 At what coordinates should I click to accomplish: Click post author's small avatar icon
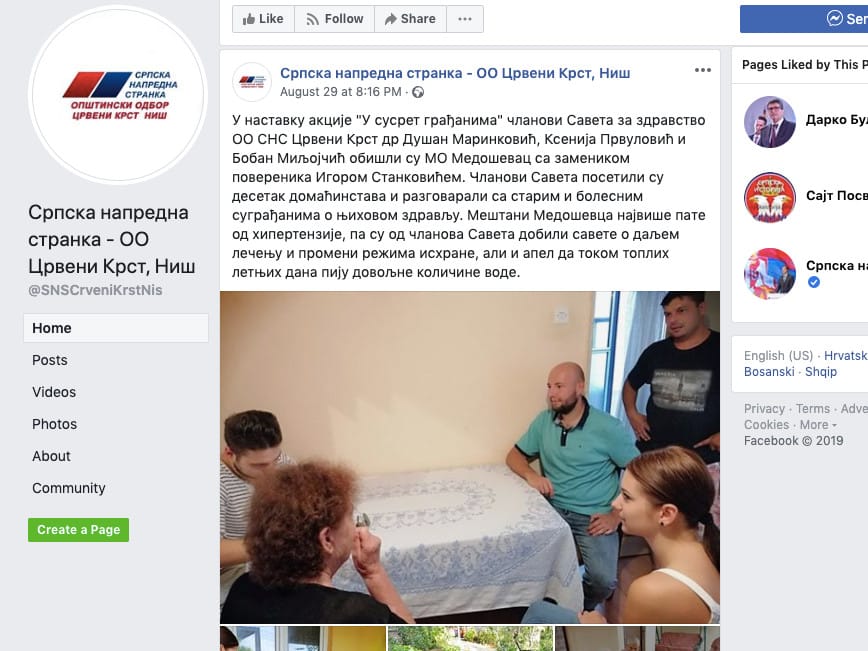pos(252,82)
